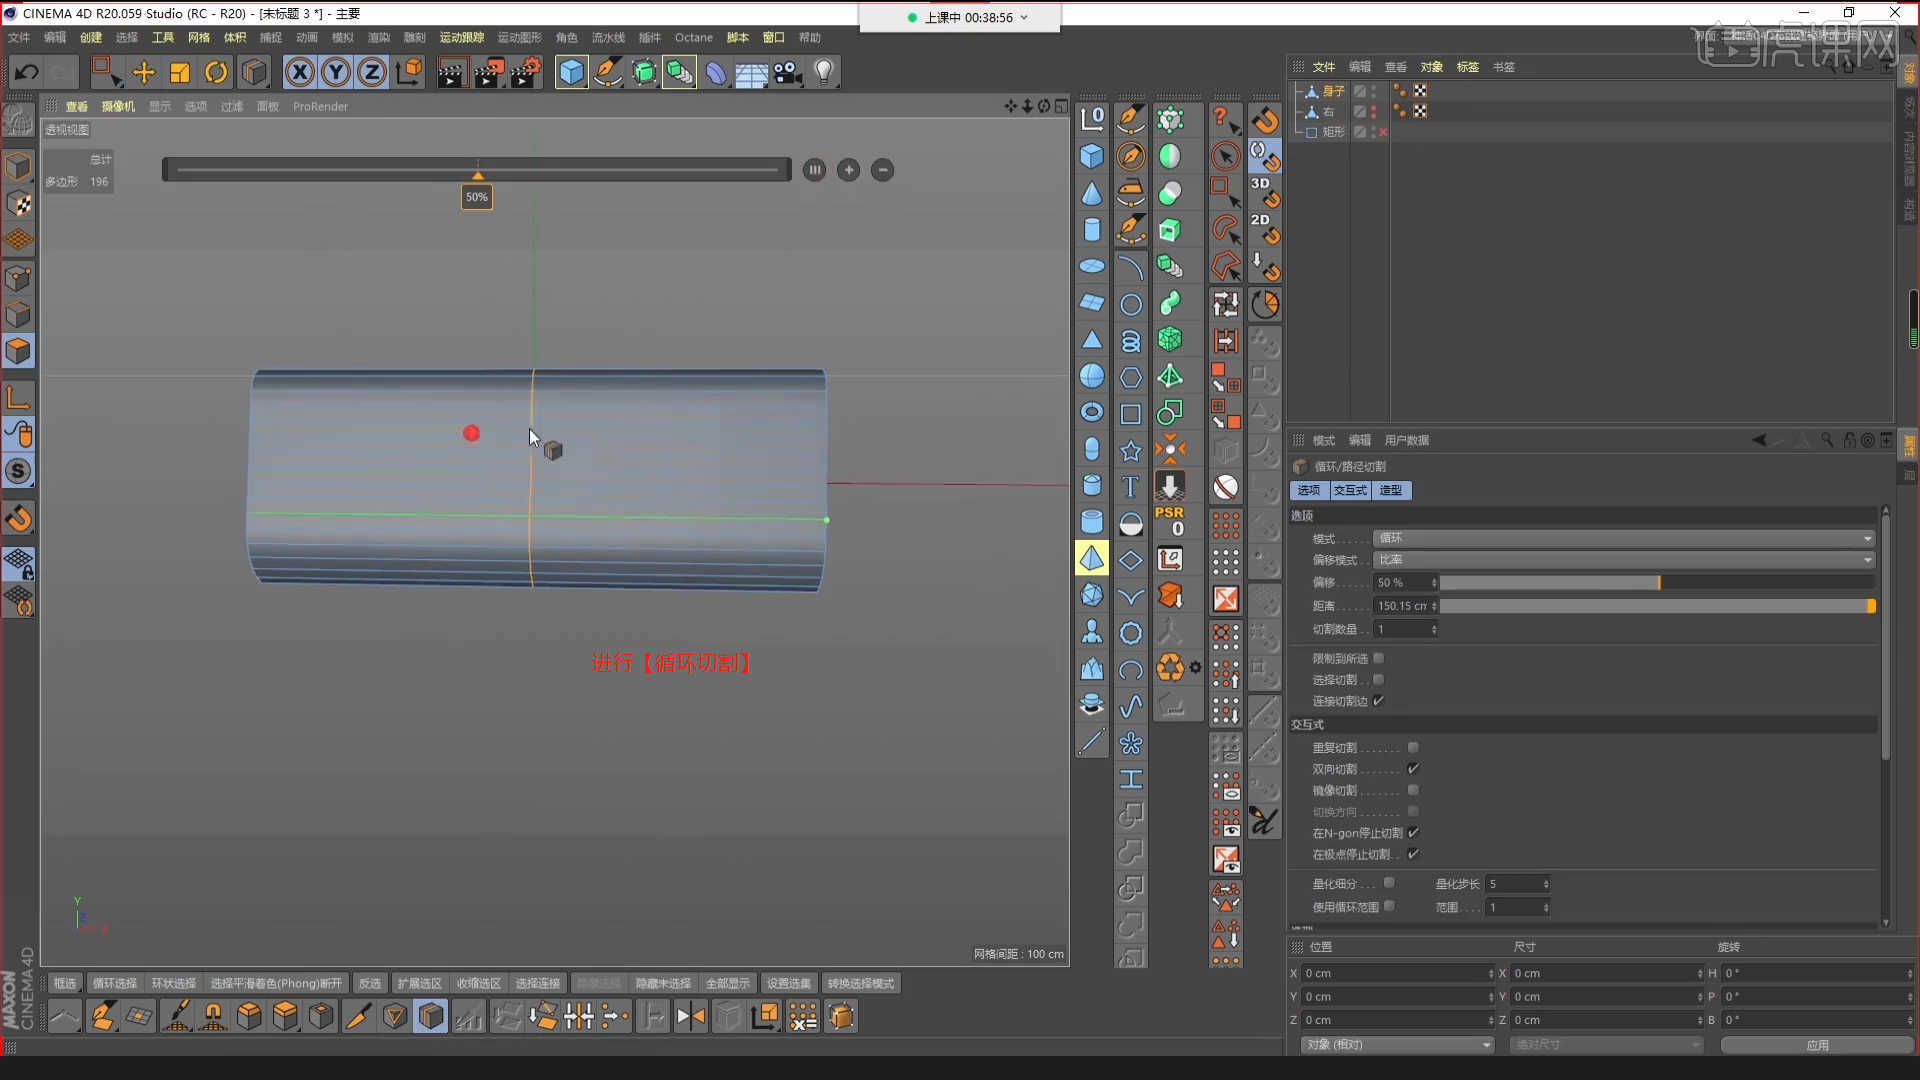The width and height of the screenshot is (1920, 1080).
Task: Click the X position input field
Action: 1397,973
